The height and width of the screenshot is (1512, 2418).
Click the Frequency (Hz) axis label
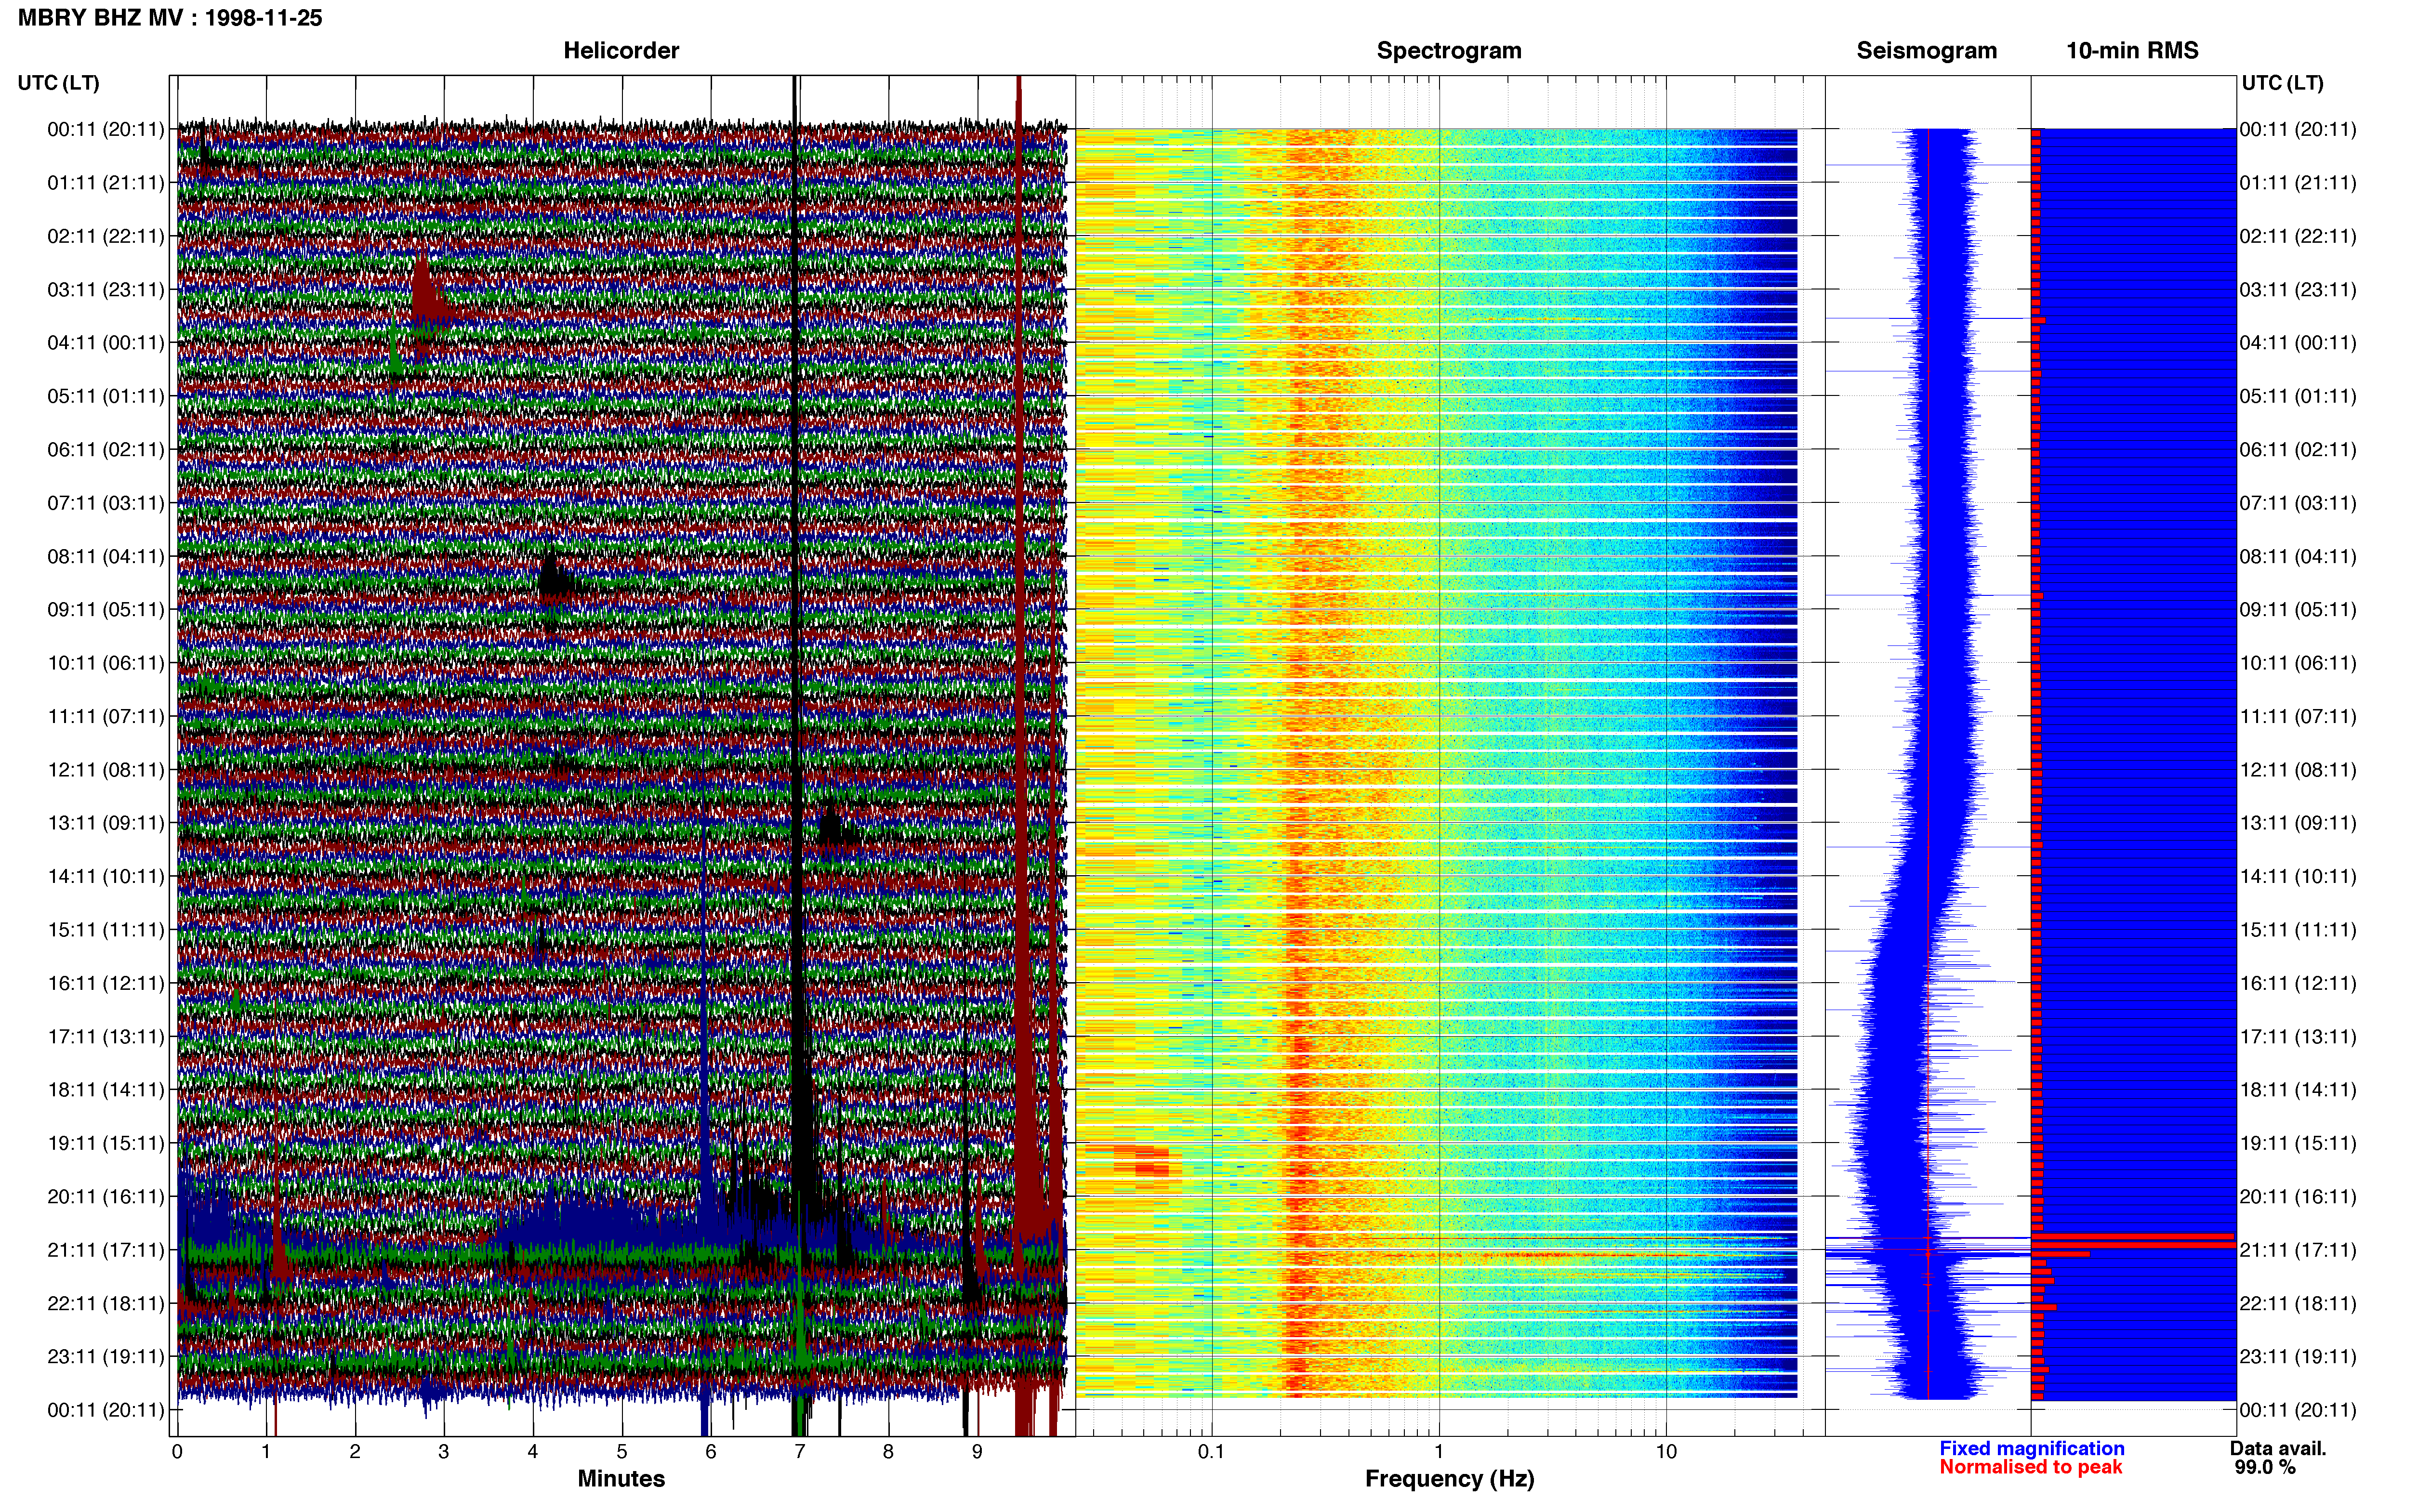tap(1449, 1479)
